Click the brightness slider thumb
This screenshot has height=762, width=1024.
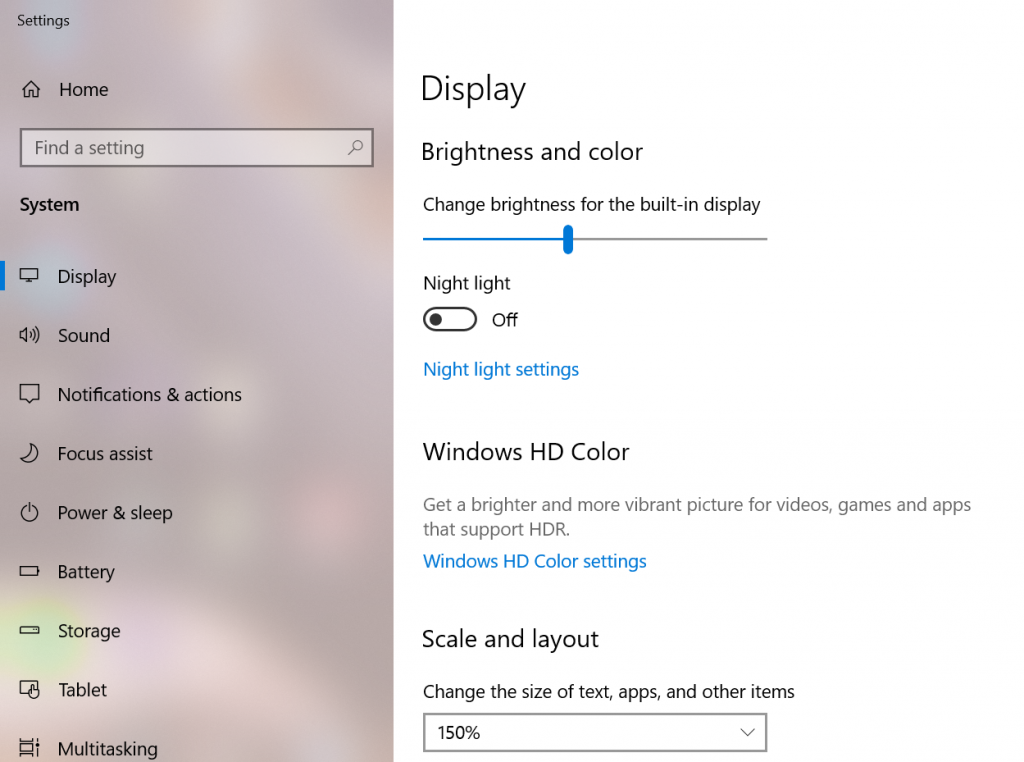568,239
